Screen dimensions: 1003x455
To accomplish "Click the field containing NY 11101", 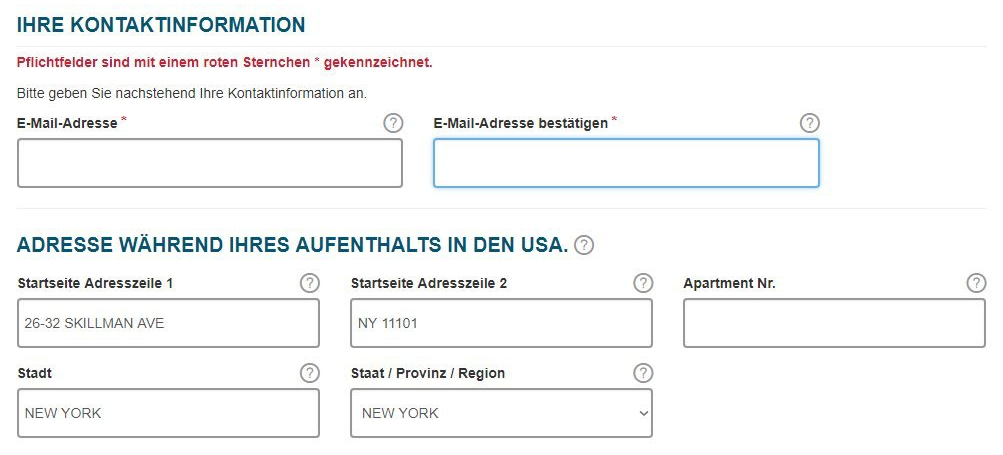I will 501,323.
